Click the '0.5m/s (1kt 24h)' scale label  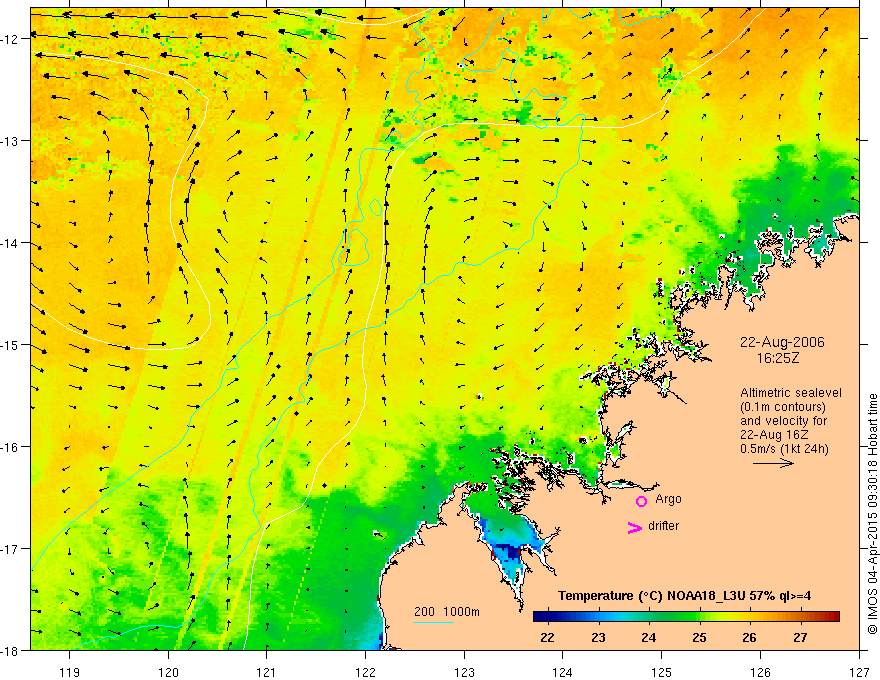click(784, 449)
